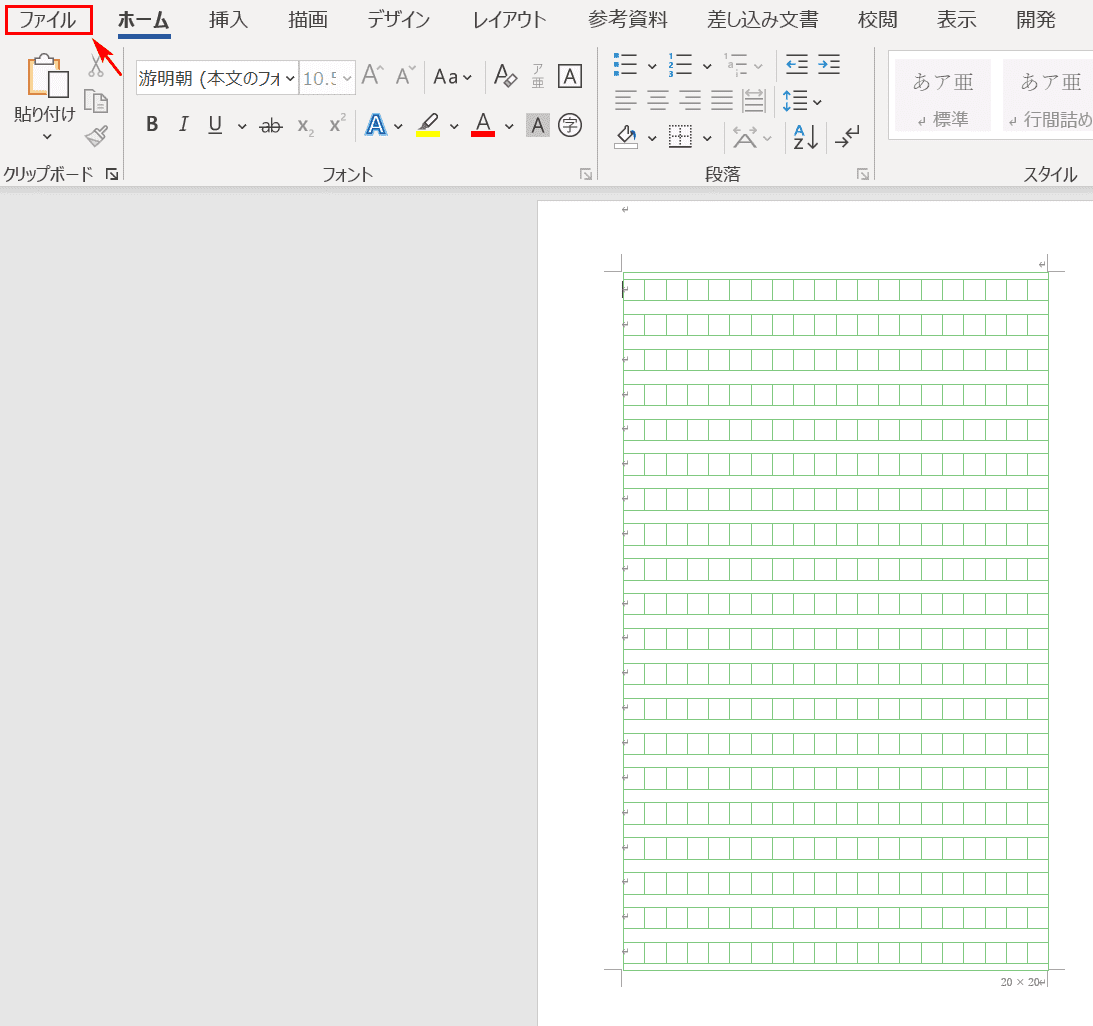Click the phonetic guide (ルビ) icon
This screenshot has height=1026, width=1093.
(538, 76)
